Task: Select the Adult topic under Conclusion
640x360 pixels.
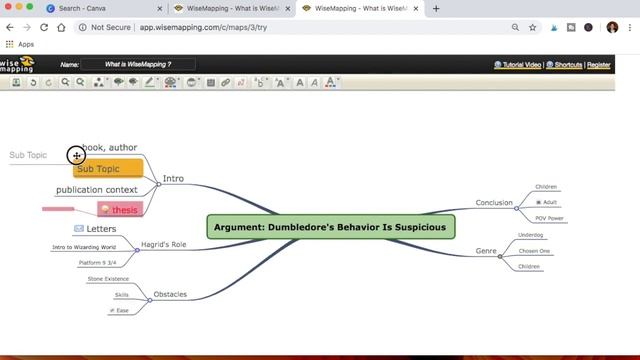Action: [x=550, y=202]
